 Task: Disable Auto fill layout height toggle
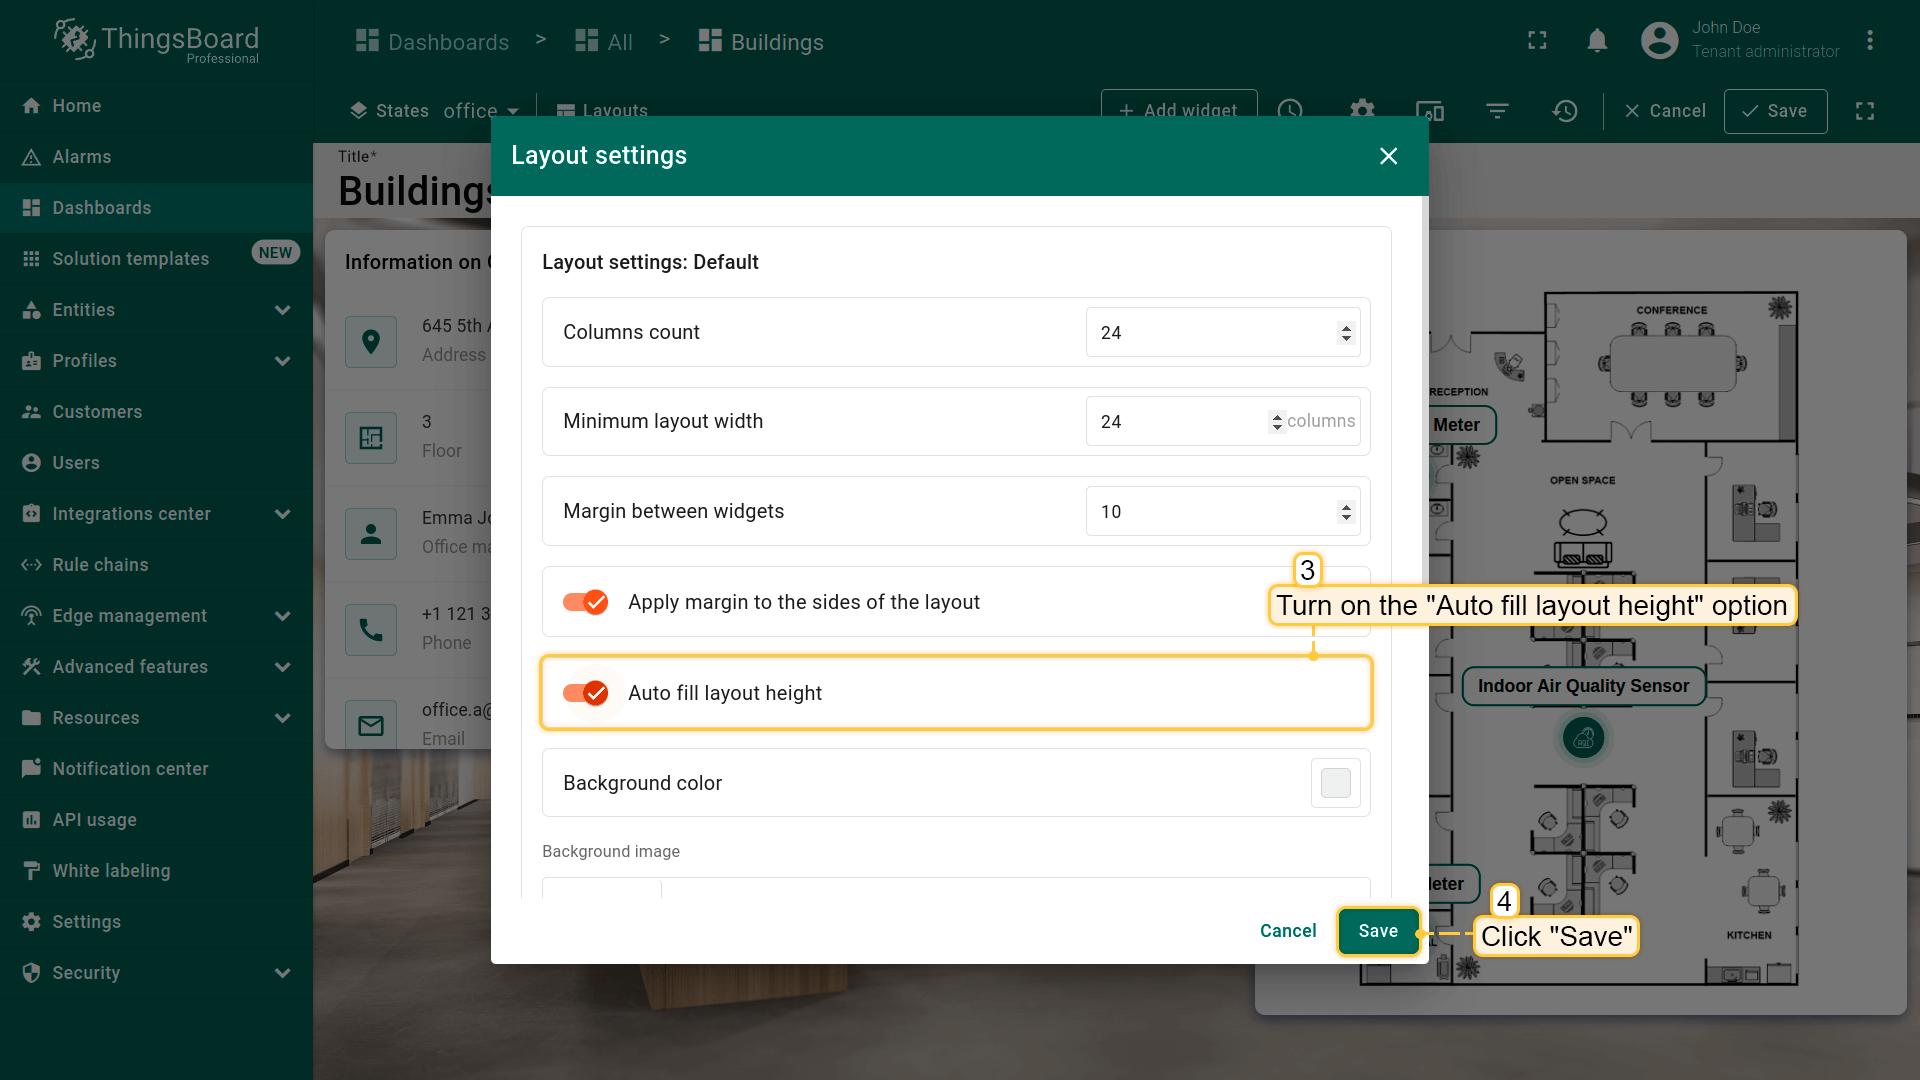586,693
